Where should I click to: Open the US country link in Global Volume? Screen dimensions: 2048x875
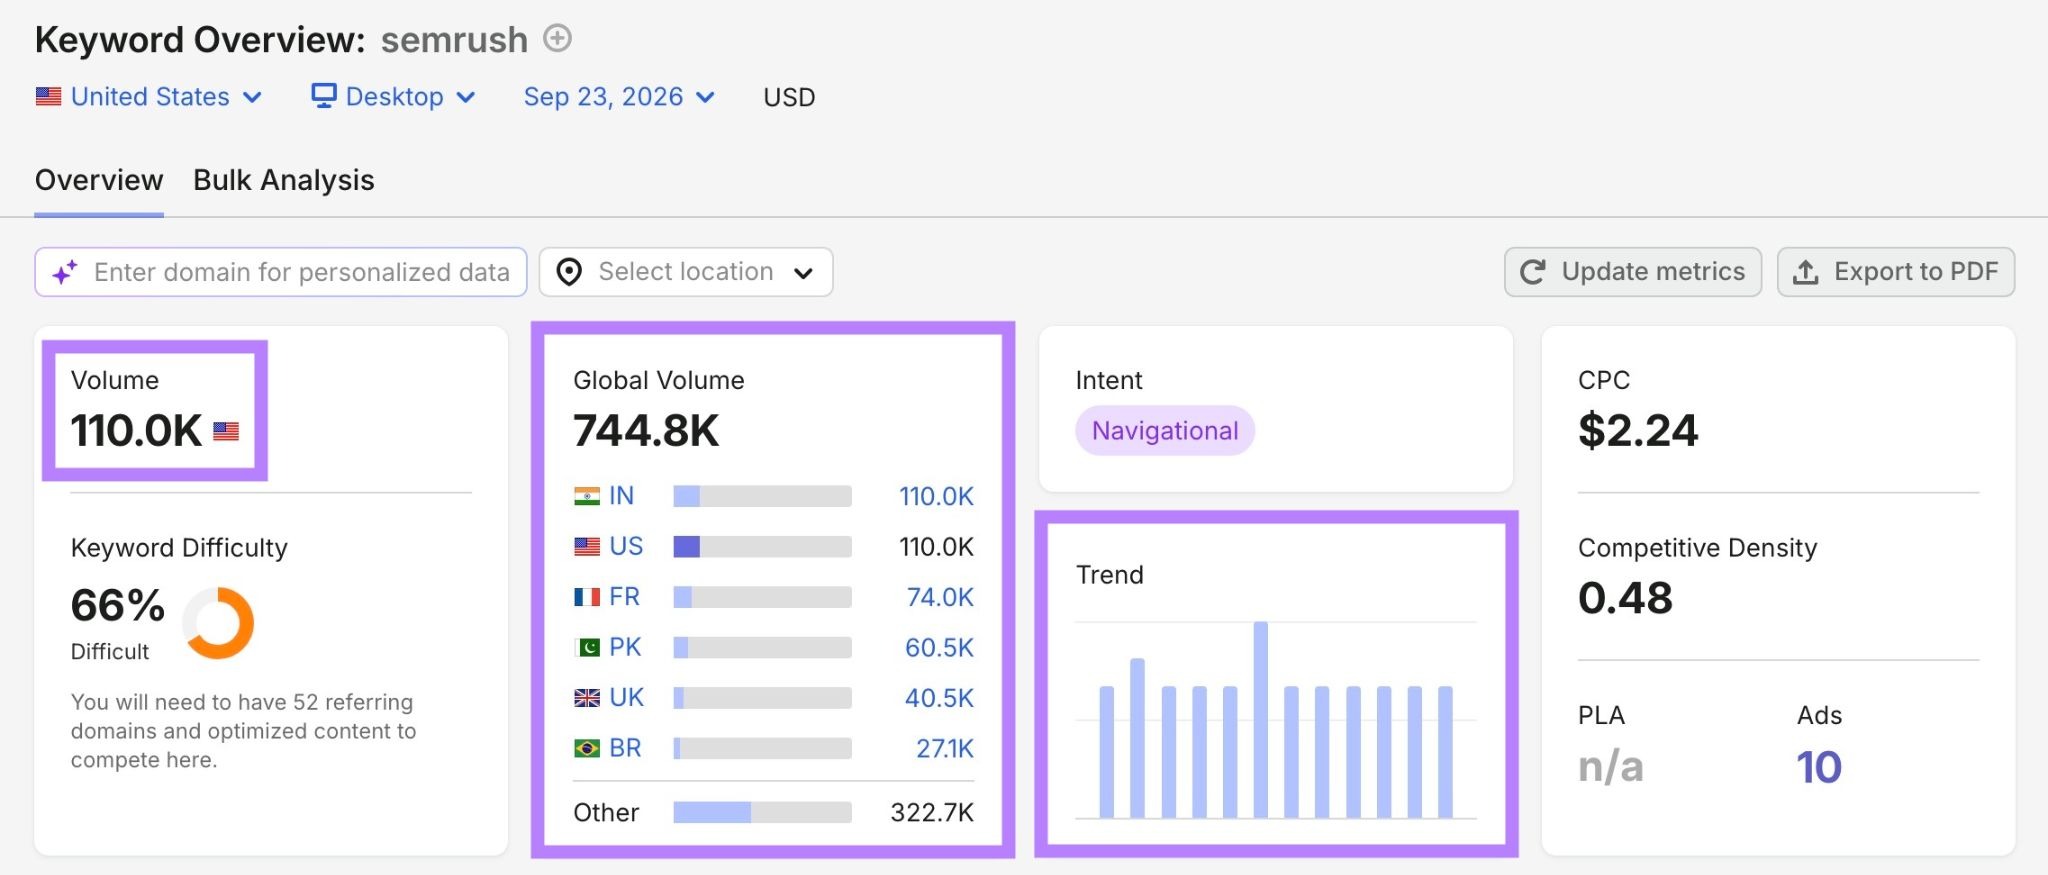click(626, 547)
